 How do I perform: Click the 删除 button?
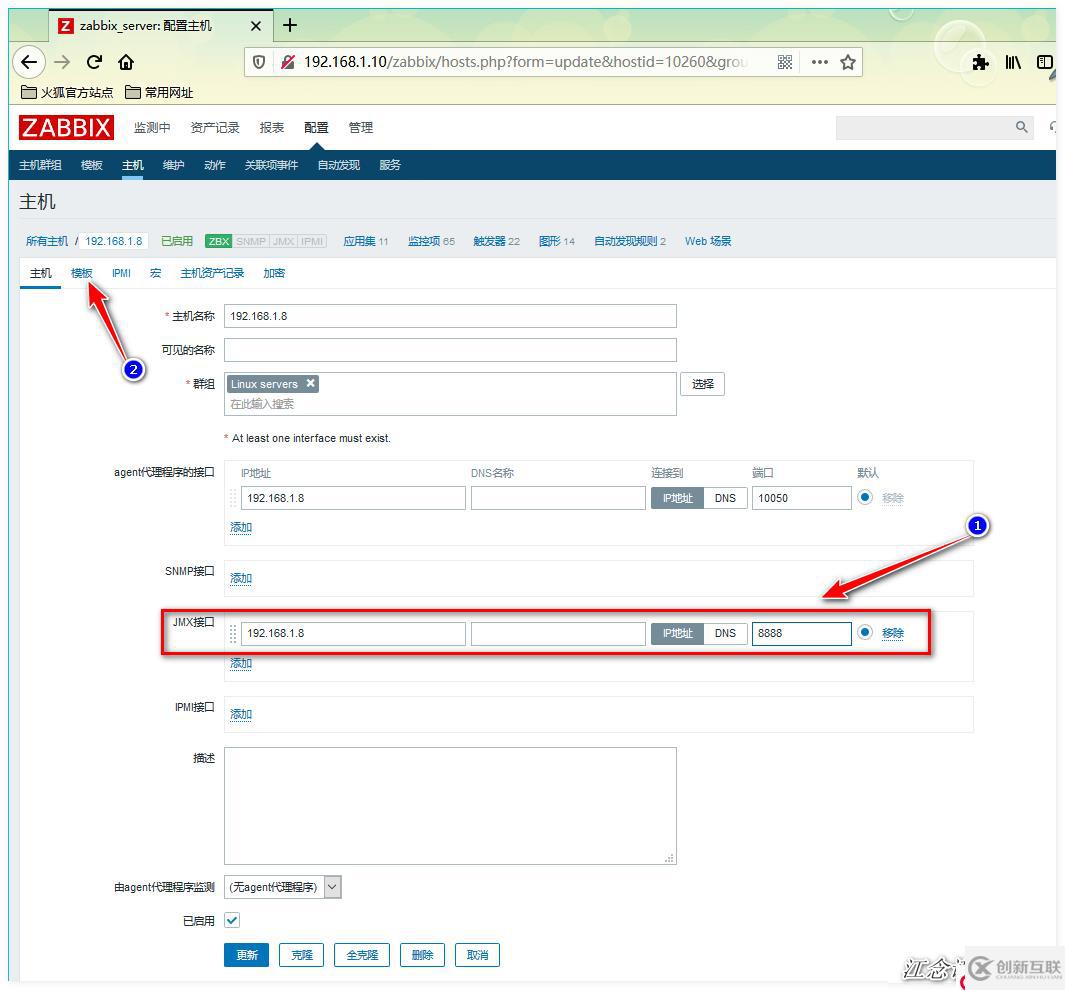click(x=422, y=955)
